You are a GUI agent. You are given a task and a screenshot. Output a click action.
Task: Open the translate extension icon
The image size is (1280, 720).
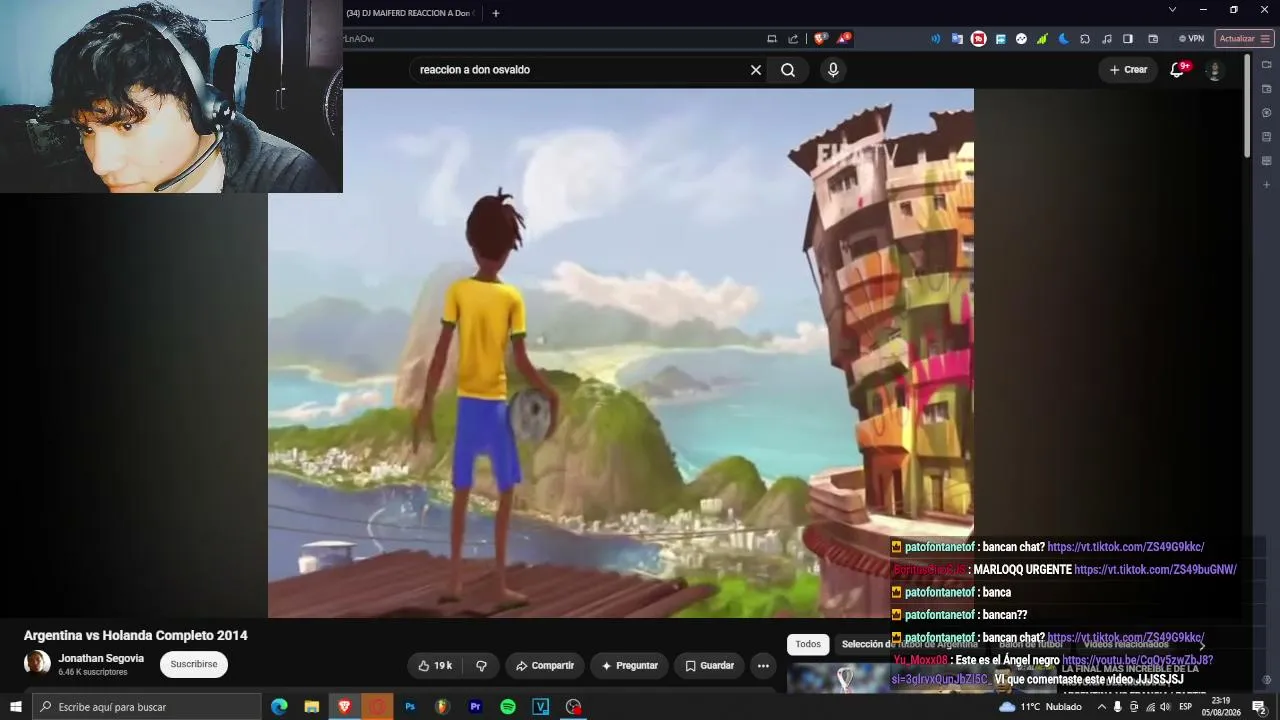point(957,39)
